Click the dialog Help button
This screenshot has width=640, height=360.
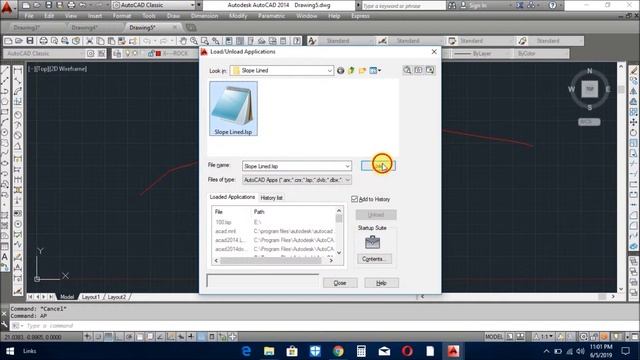point(381,283)
